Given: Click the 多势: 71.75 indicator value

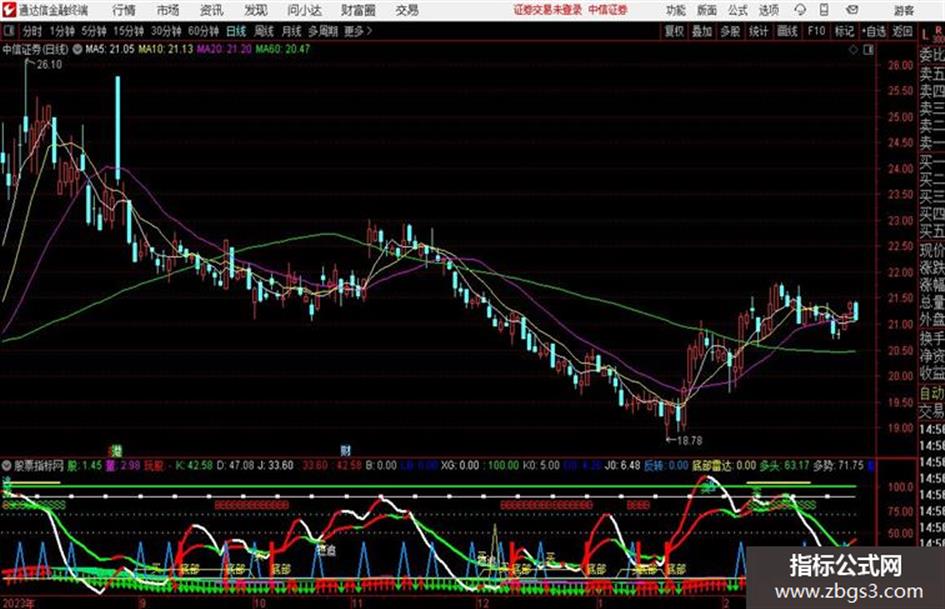Looking at the screenshot, I should pos(838,465).
